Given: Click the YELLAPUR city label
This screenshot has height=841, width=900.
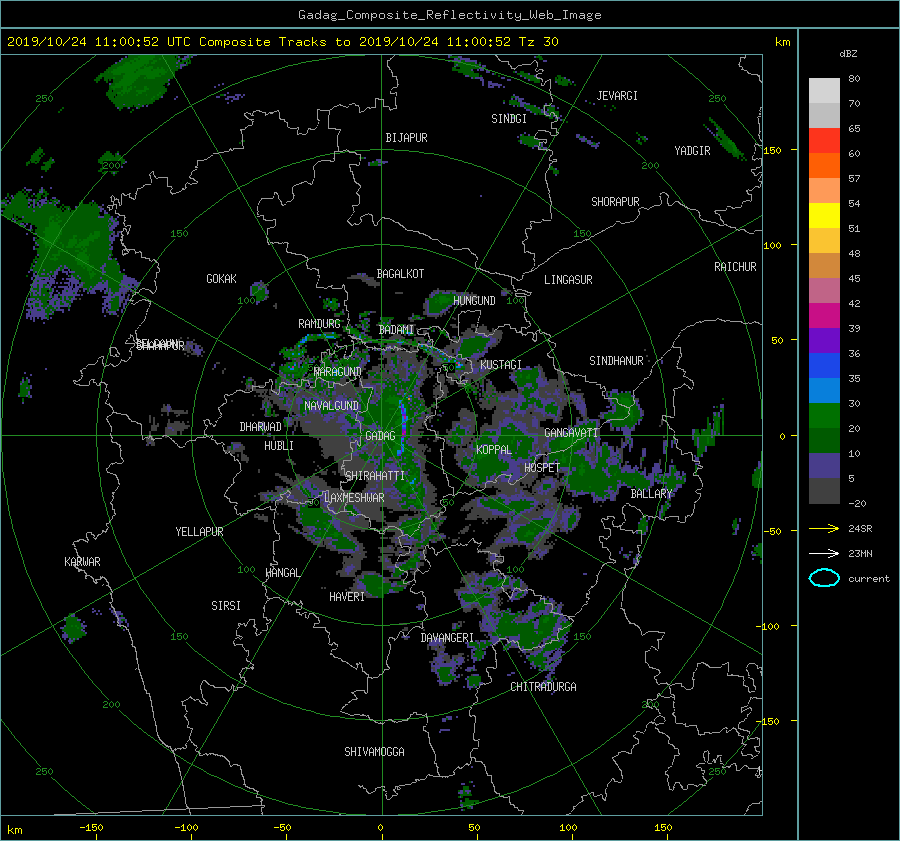Looking at the screenshot, I should click(199, 532).
